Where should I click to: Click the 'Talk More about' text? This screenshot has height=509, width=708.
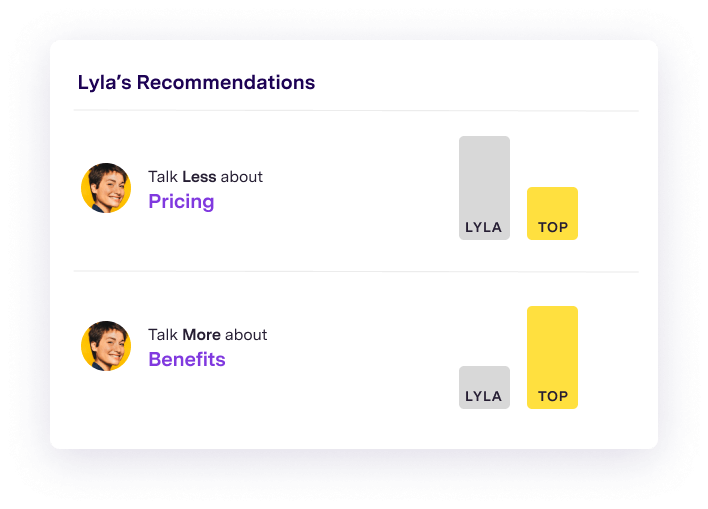(208, 335)
